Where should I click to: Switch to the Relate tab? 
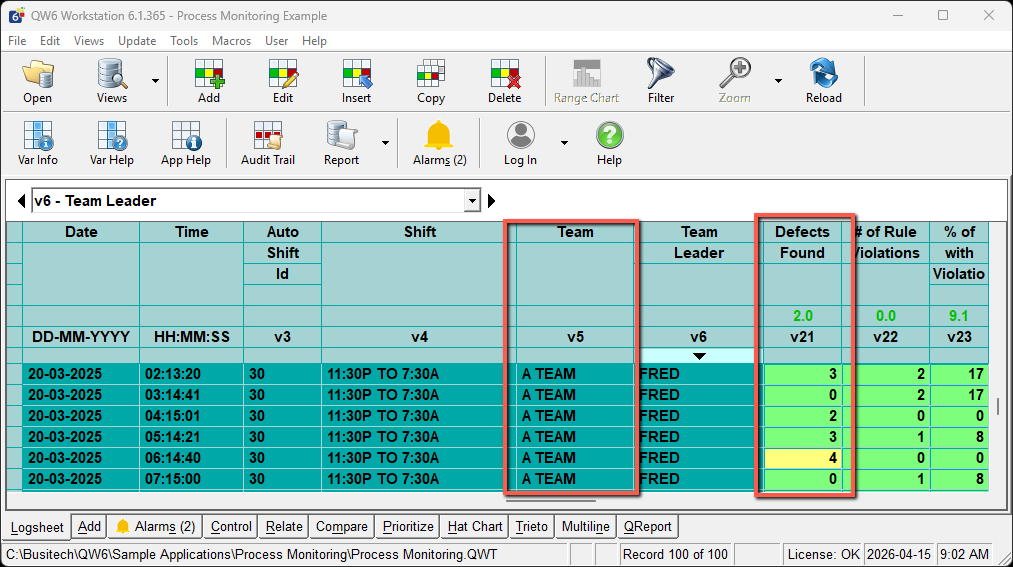coord(284,527)
